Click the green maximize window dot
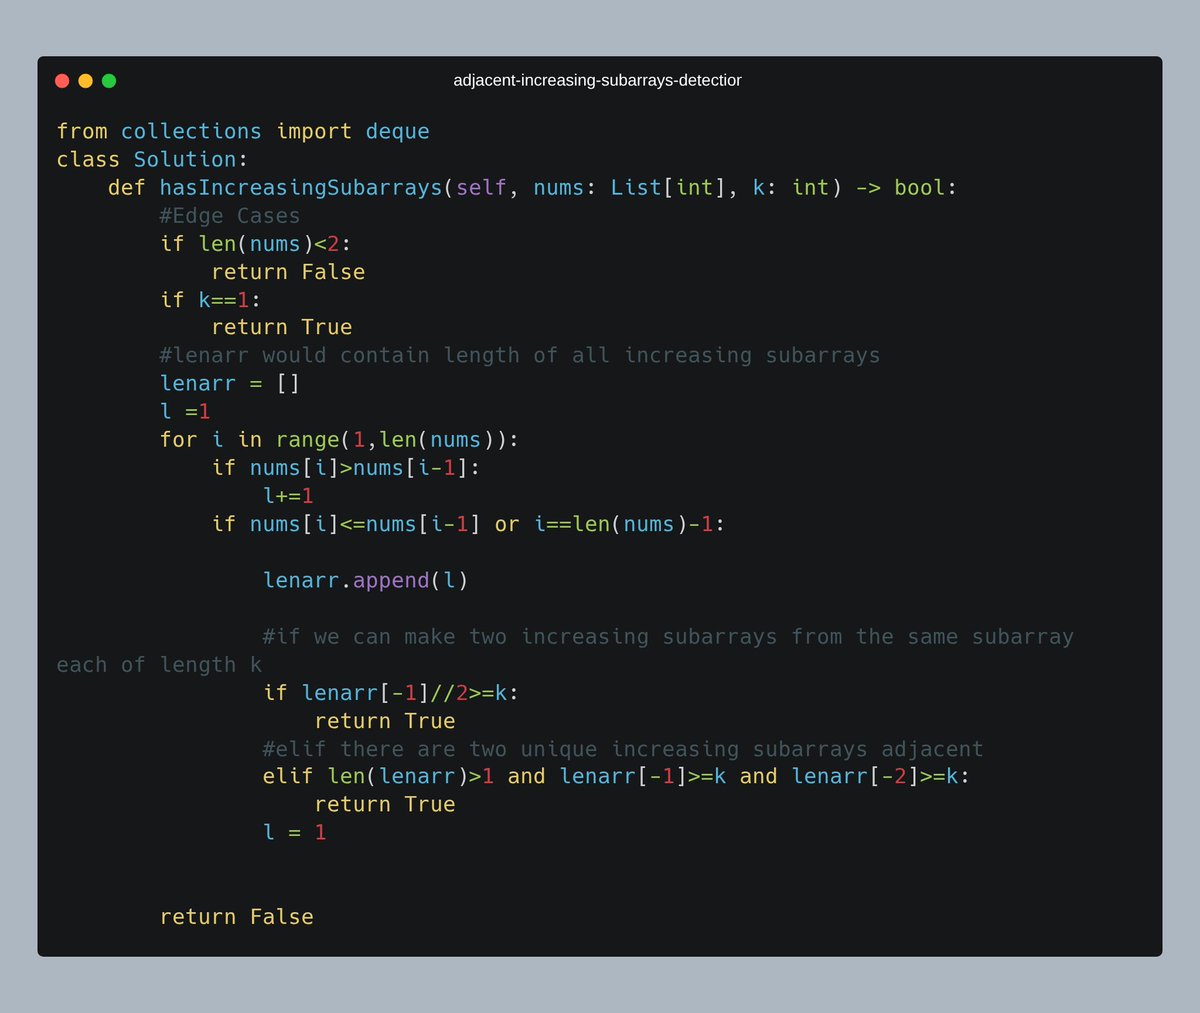Viewport: 1200px width, 1013px height. coord(109,81)
